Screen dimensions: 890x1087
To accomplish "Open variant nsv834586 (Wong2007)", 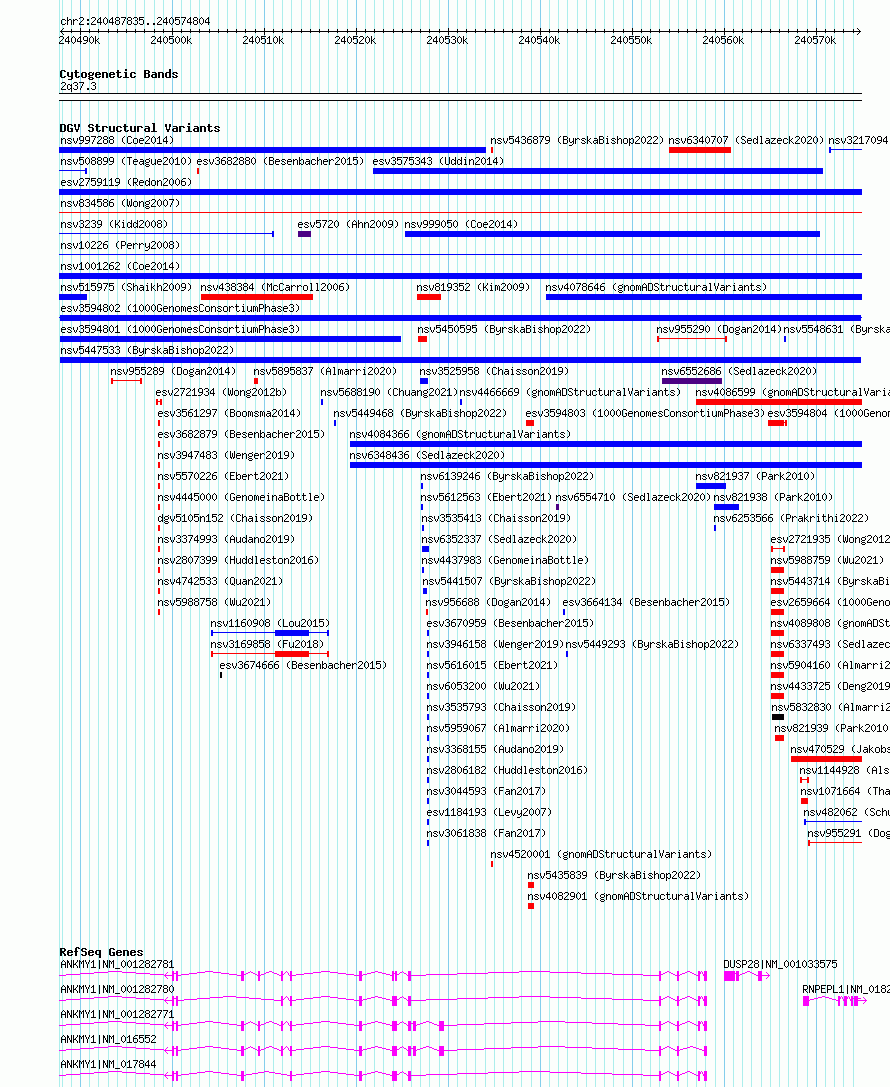I will tap(120, 203).
